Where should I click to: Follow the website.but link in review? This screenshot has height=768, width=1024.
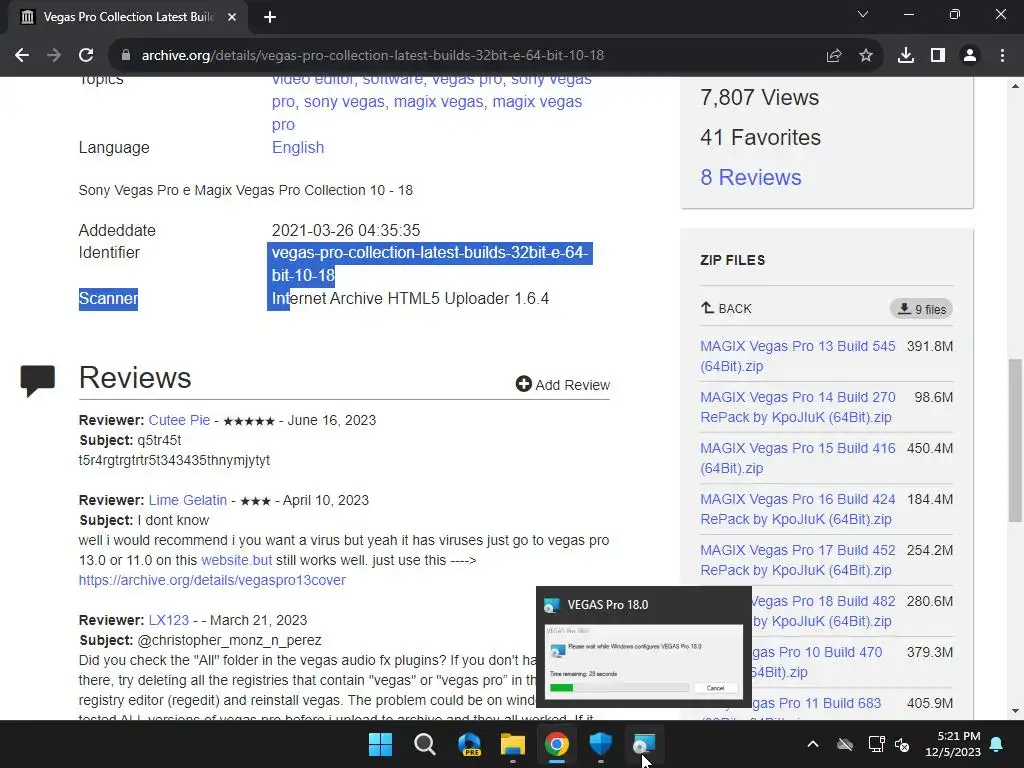[236, 560]
